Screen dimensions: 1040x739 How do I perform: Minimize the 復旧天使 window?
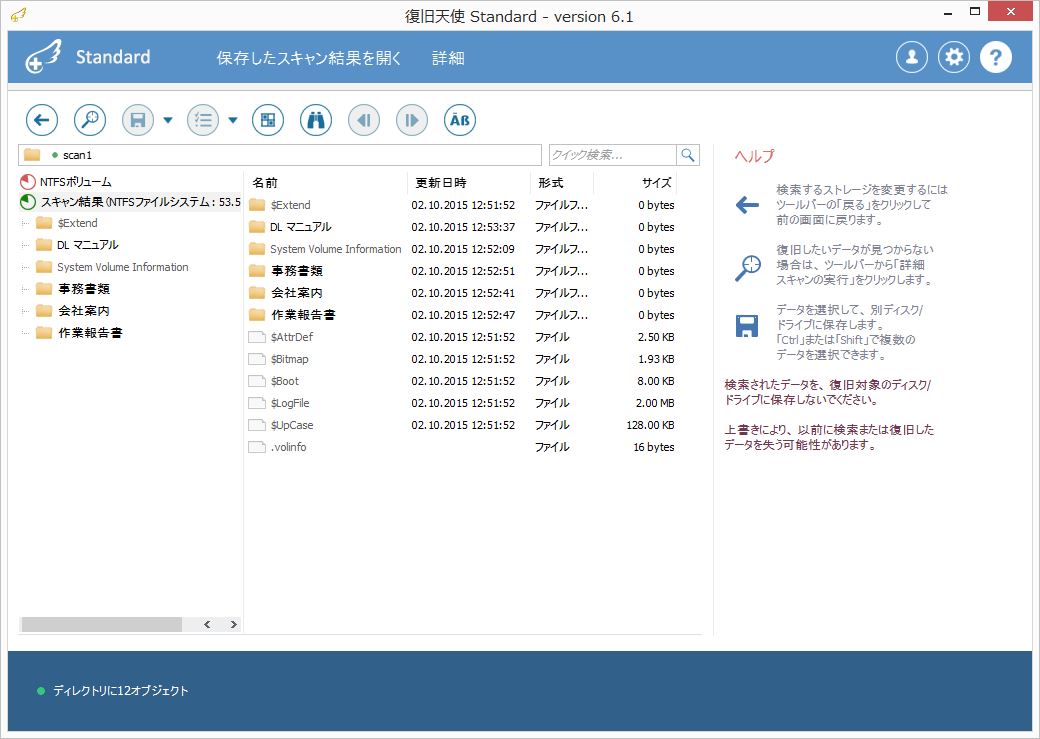click(x=948, y=13)
